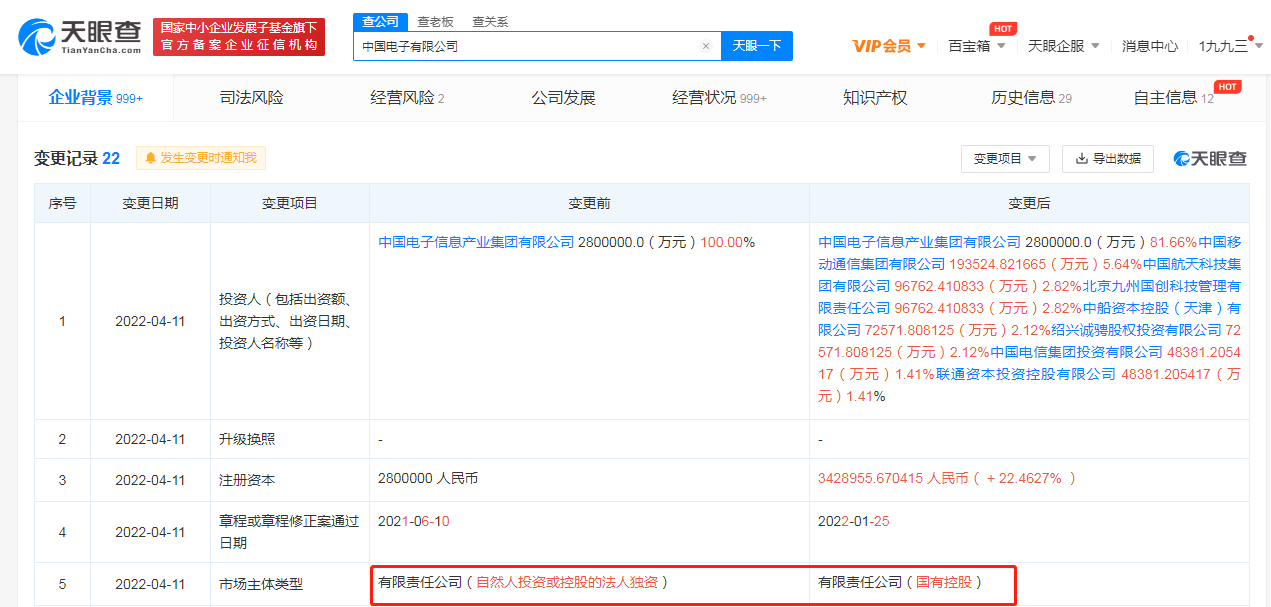Expand the 天眼企服 menu
The height and width of the screenshot is (607, 1271).
1064,46
